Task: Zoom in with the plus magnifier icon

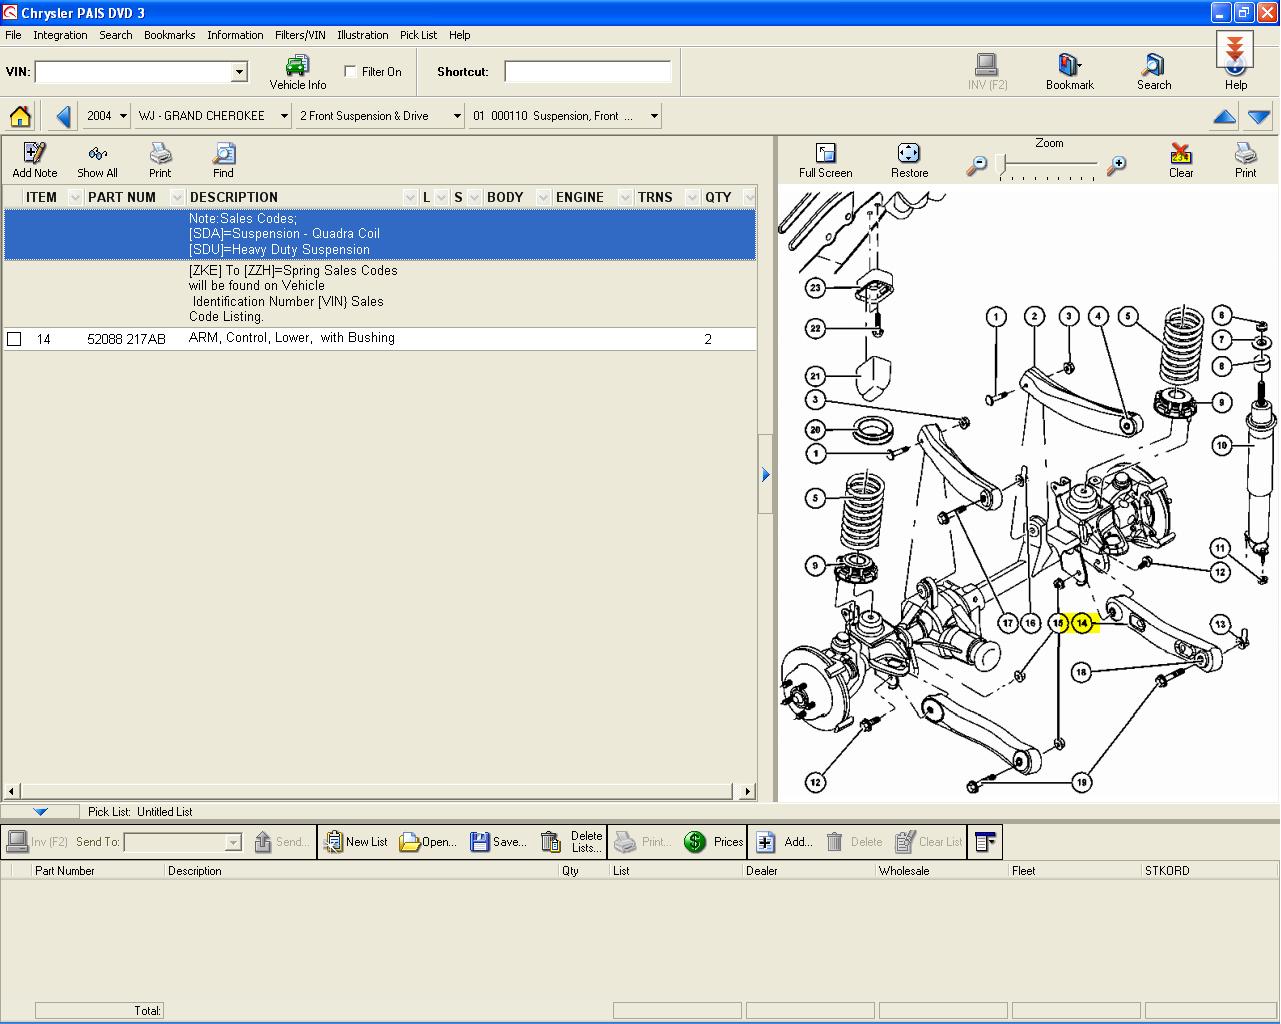Action: tap(1116, 166)
